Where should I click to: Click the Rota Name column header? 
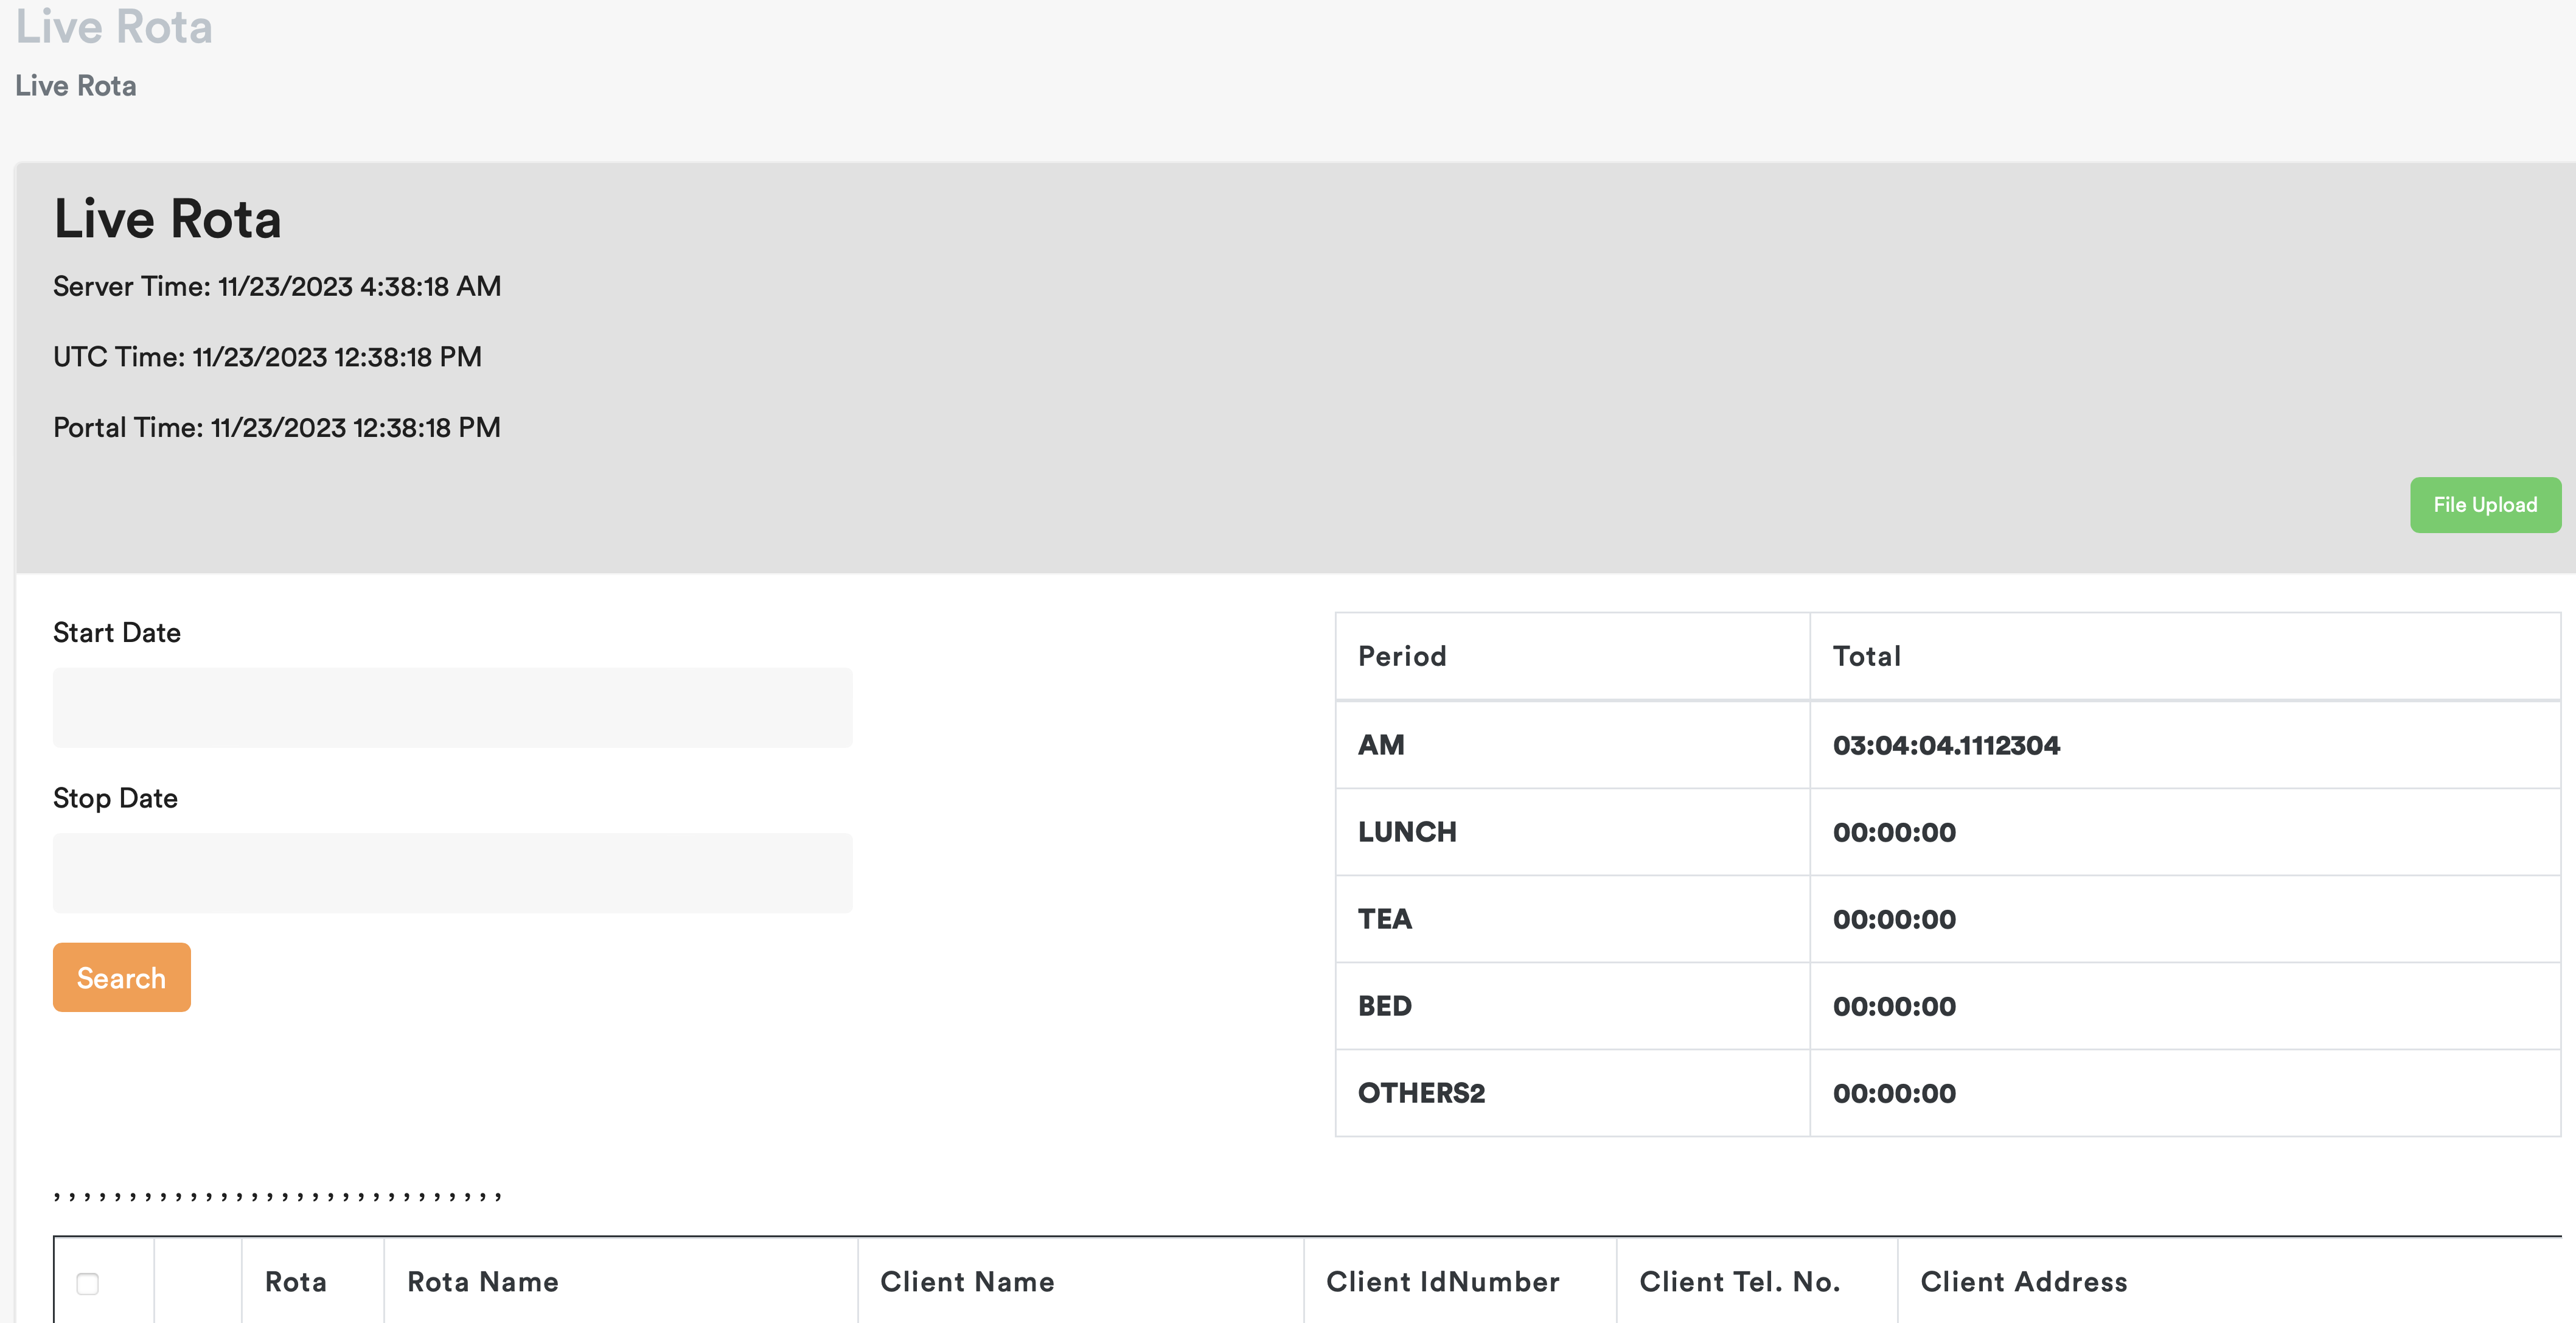(483, 1282)
